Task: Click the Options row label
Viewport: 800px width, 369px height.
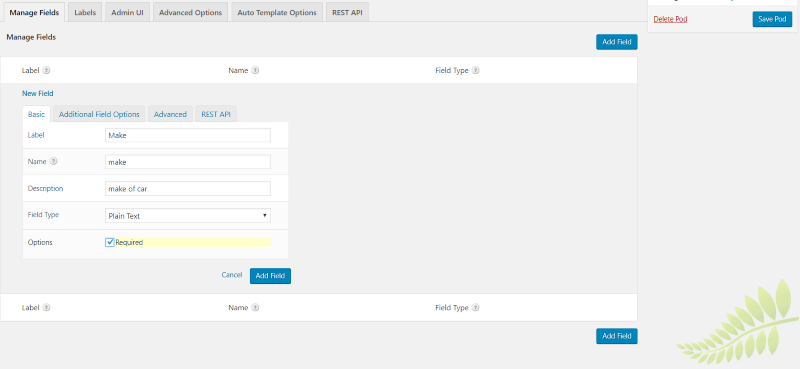Action: [40, 242]
